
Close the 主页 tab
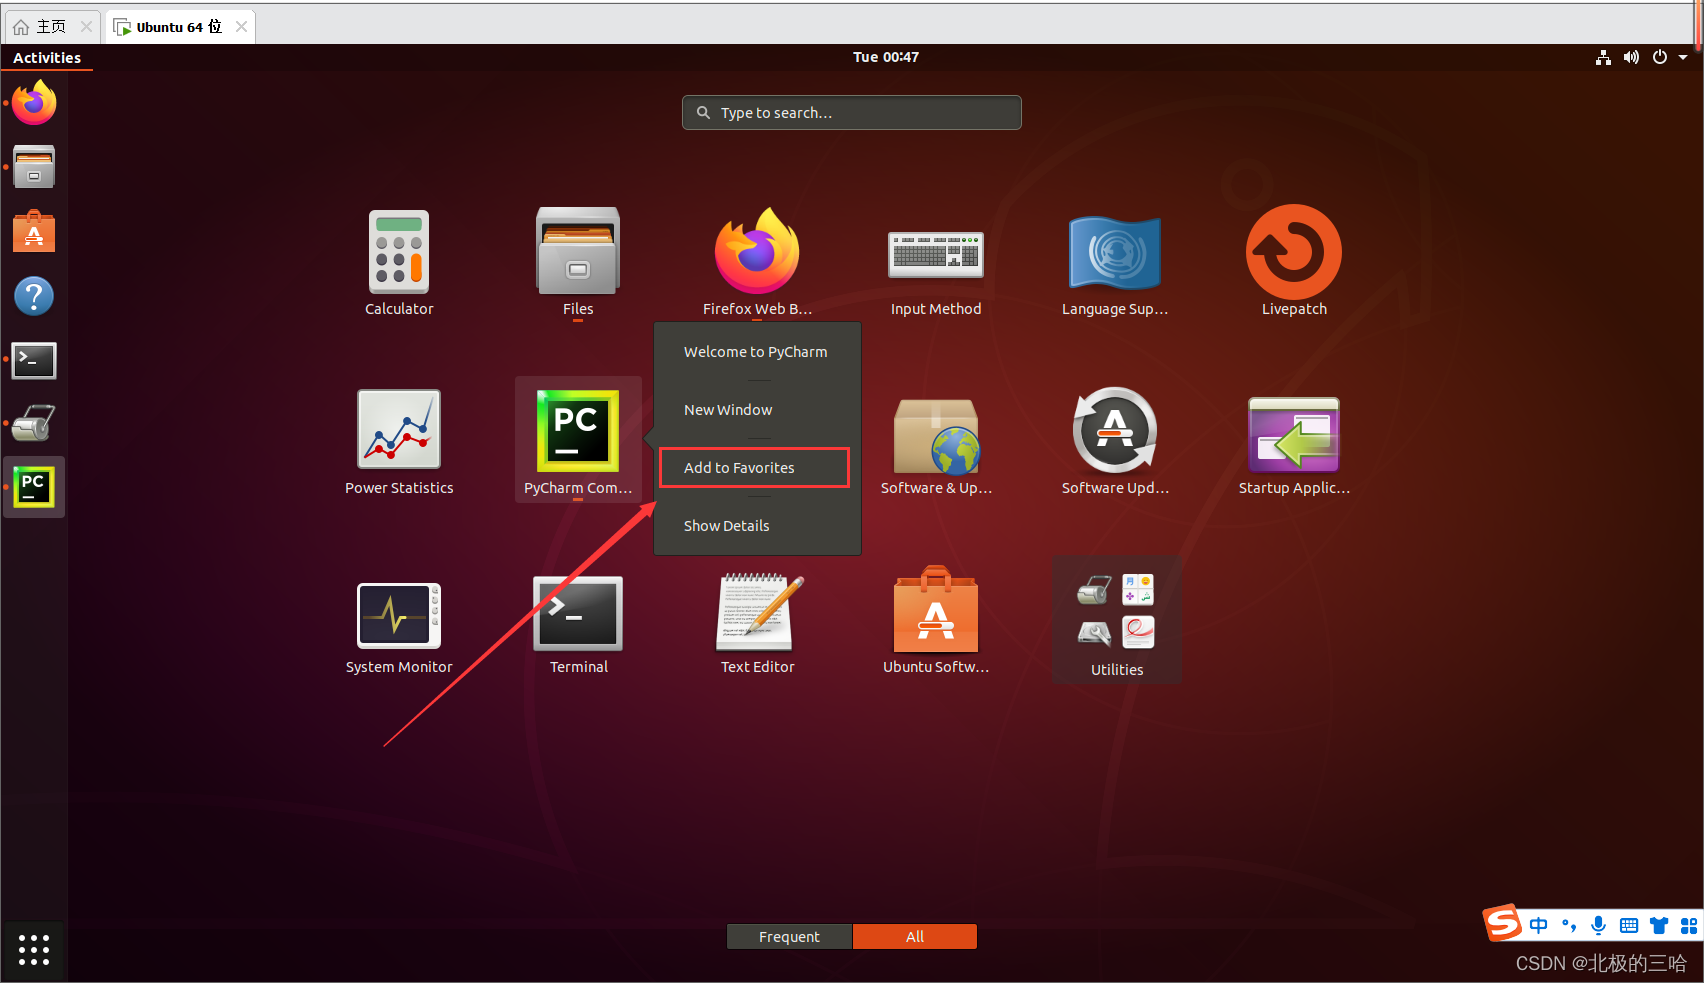[87, 27]
